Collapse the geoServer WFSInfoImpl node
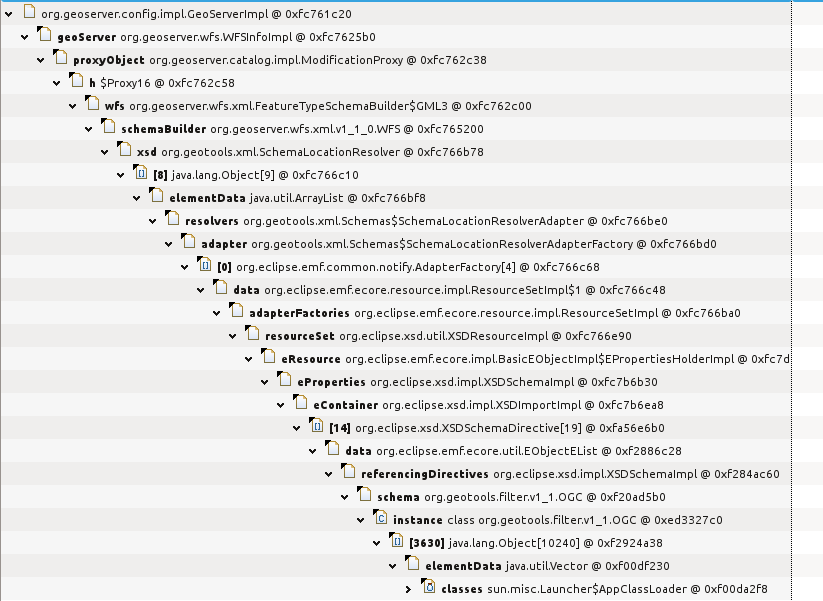823x601 pixels. (25, 38)
